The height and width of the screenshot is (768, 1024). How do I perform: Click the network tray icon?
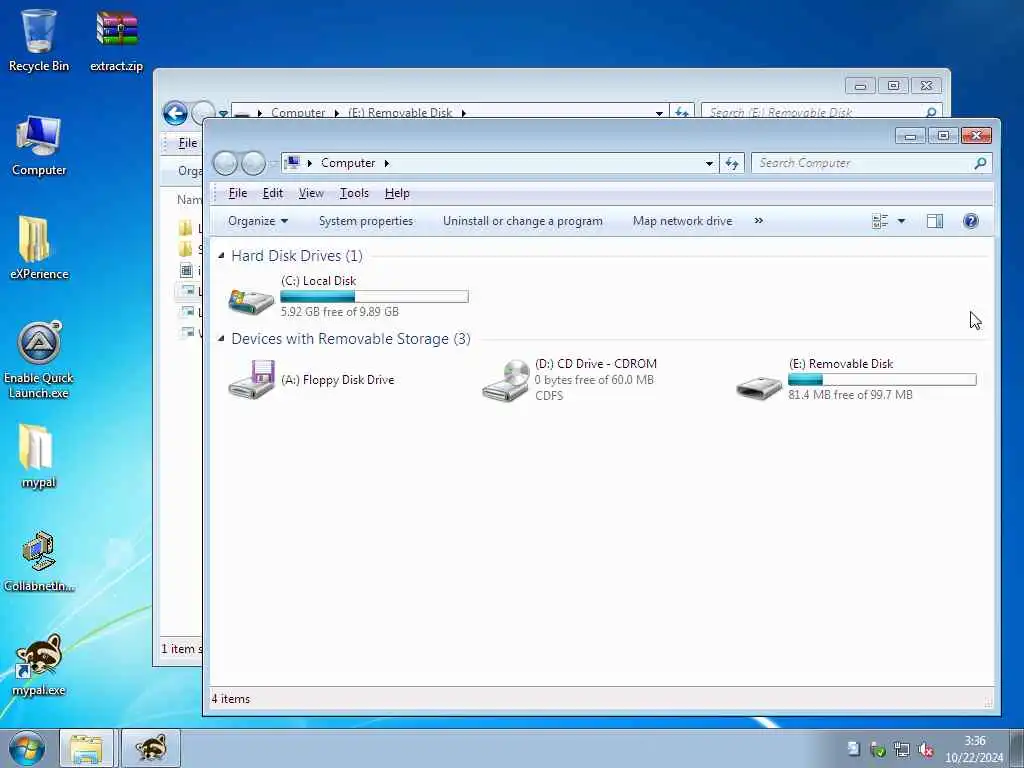point(902,749)
